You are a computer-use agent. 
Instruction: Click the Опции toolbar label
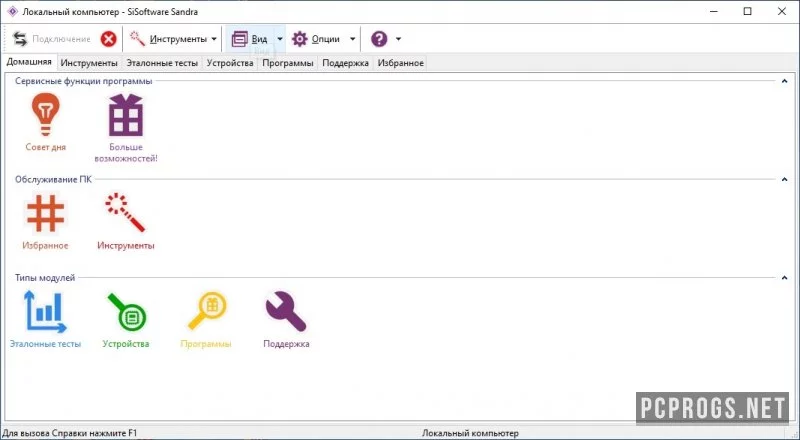click(326, 39)
